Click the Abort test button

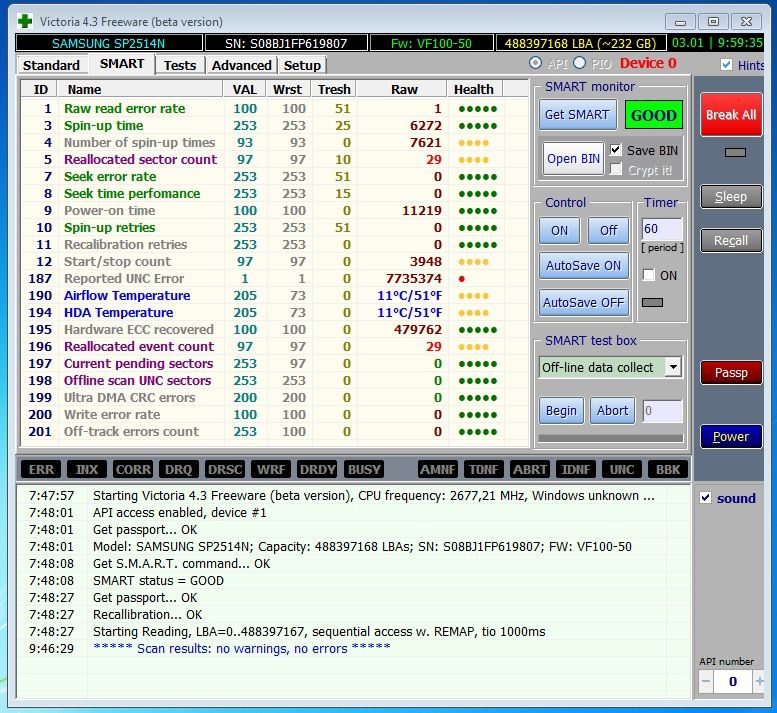coord(612,411)
